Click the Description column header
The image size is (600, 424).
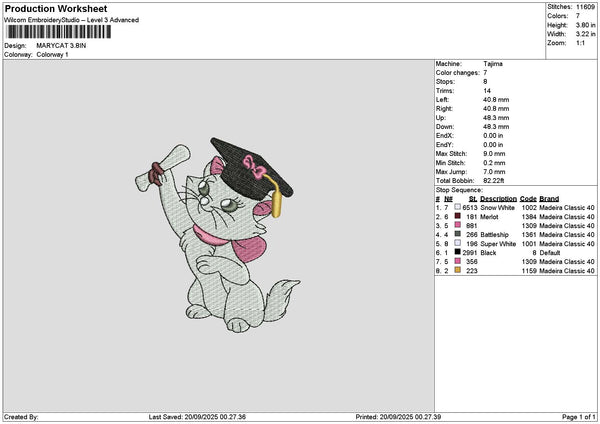[498, 199]
